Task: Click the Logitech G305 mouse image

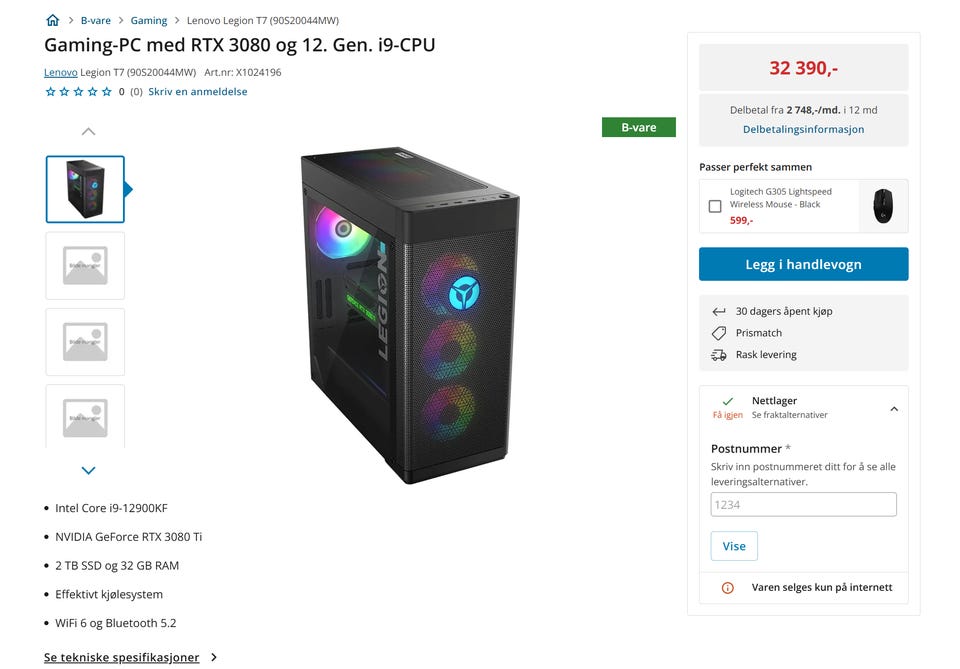Action: [883, 206]
